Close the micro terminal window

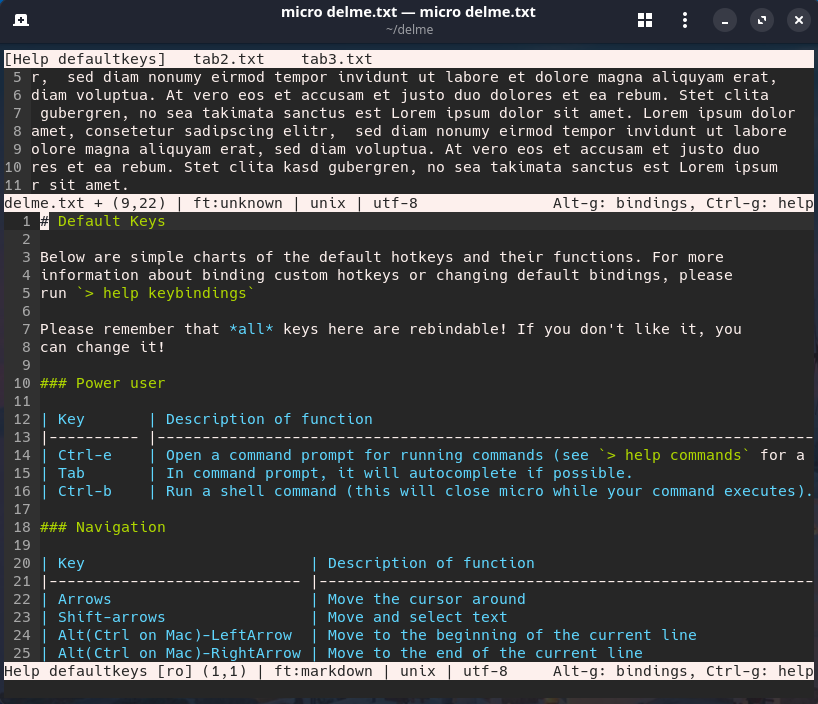click(798, 20)
